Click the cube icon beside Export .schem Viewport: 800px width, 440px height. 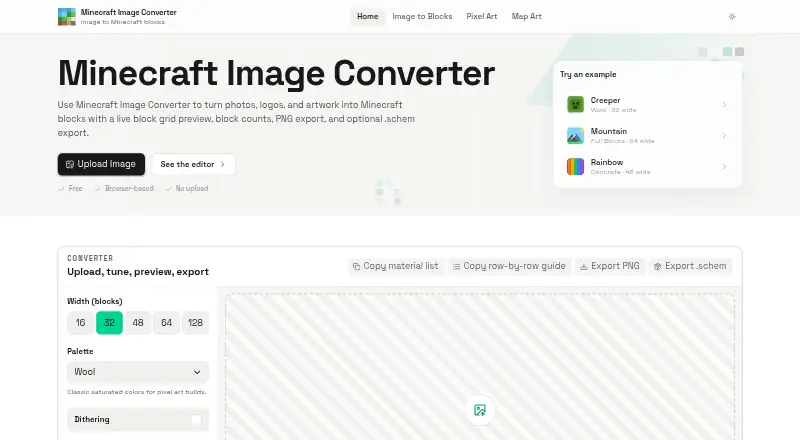pyautogui.click(x=658, y=266)
